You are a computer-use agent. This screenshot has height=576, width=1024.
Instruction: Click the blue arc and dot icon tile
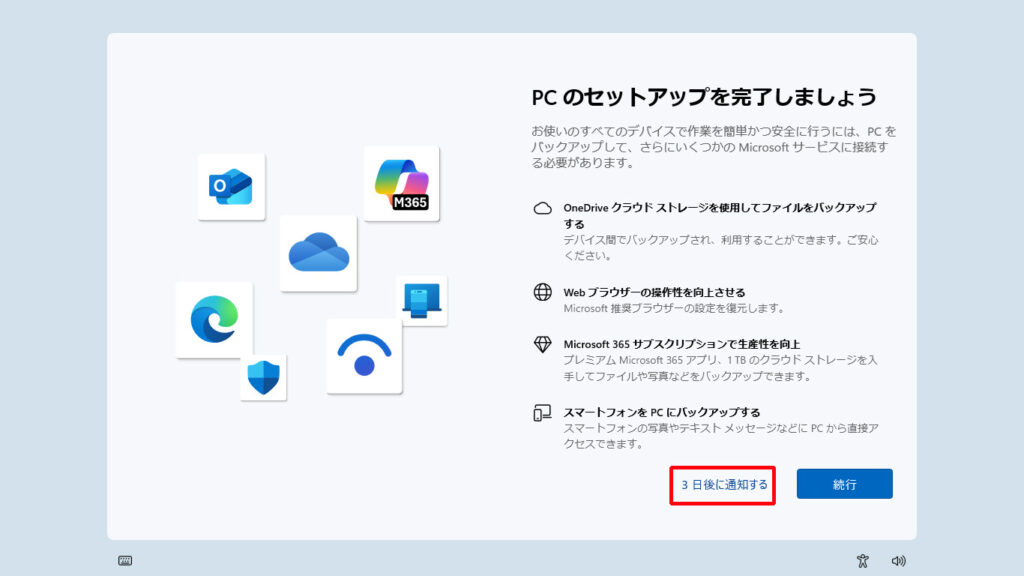364,356
